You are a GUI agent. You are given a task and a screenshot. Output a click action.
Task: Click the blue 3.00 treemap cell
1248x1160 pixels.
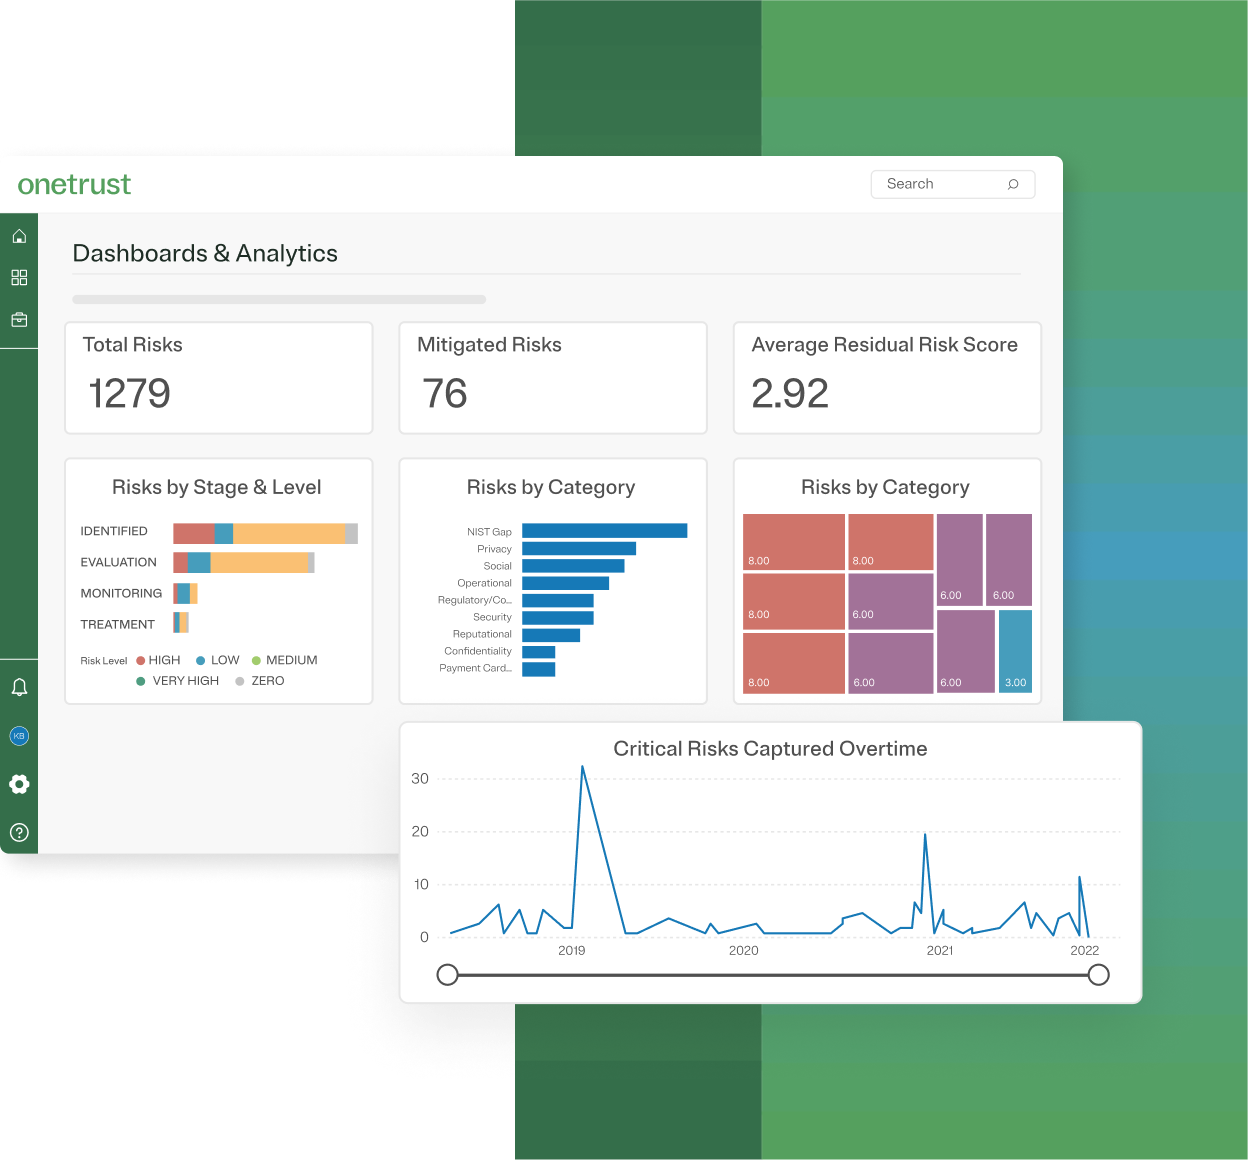point(1014,652)
